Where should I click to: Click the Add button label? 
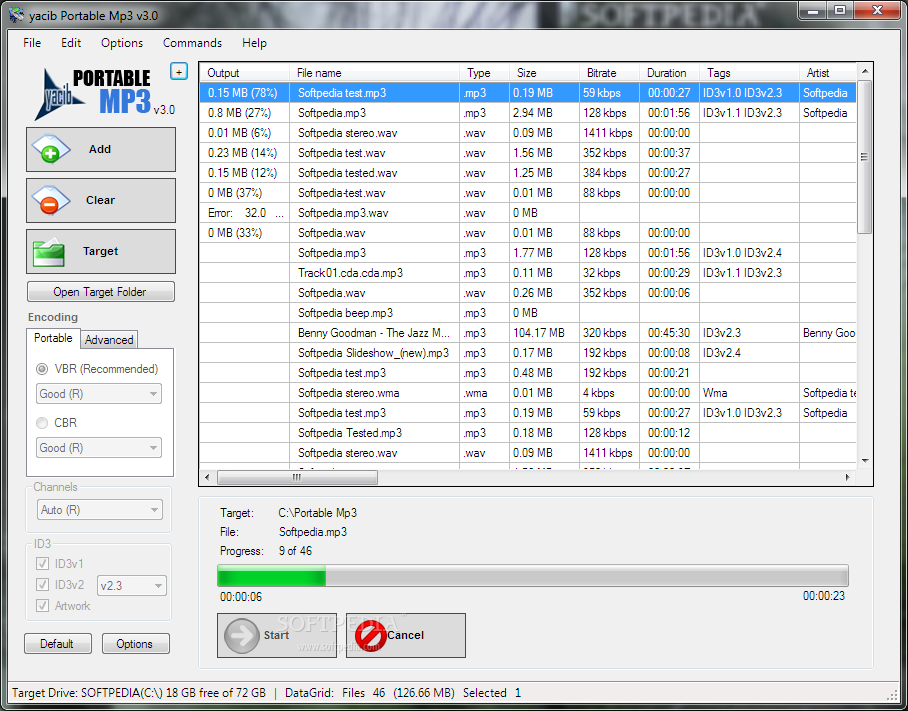click(x=100, y=149)
